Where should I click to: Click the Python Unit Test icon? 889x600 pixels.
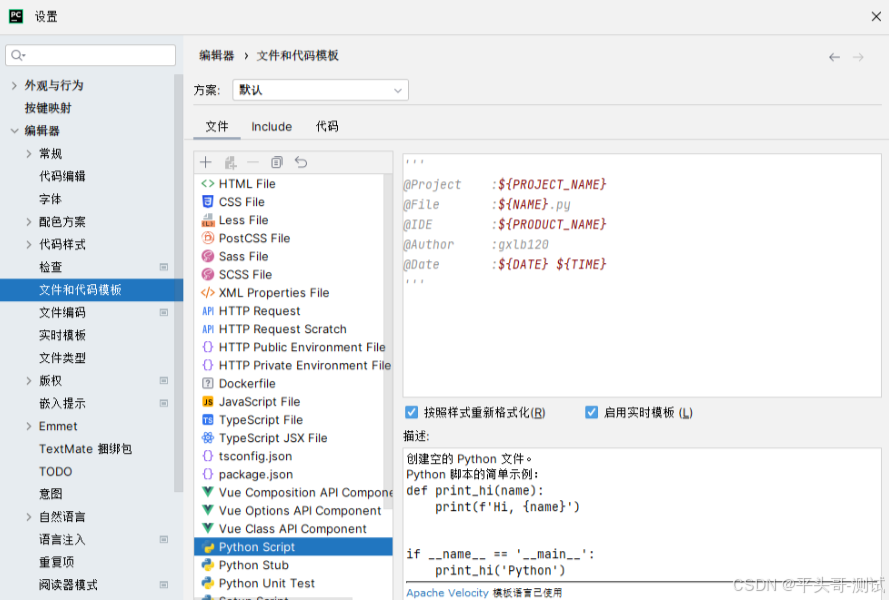[x=208, y=583]
